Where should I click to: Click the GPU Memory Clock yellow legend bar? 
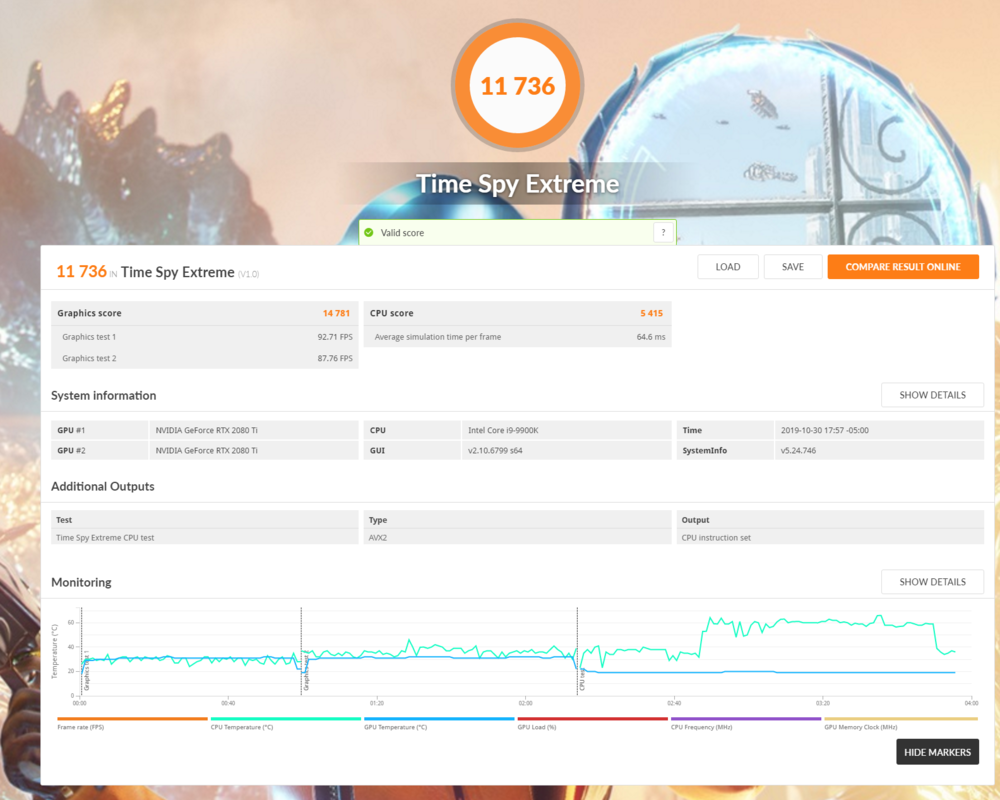(x=900, y=719)
